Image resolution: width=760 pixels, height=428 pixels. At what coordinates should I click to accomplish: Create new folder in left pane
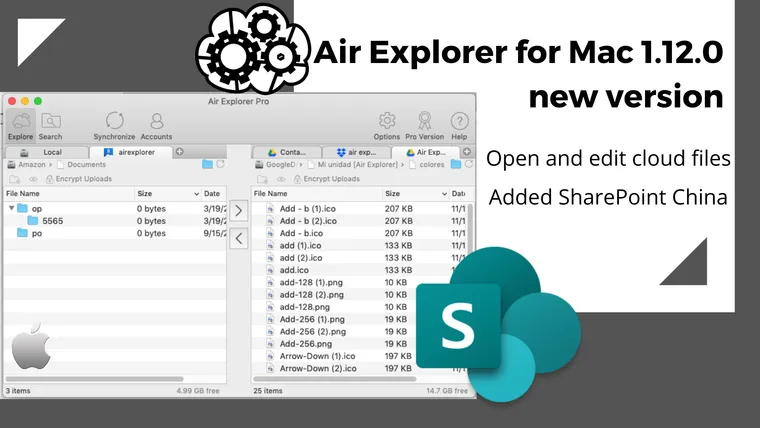[x=15, y=179]
